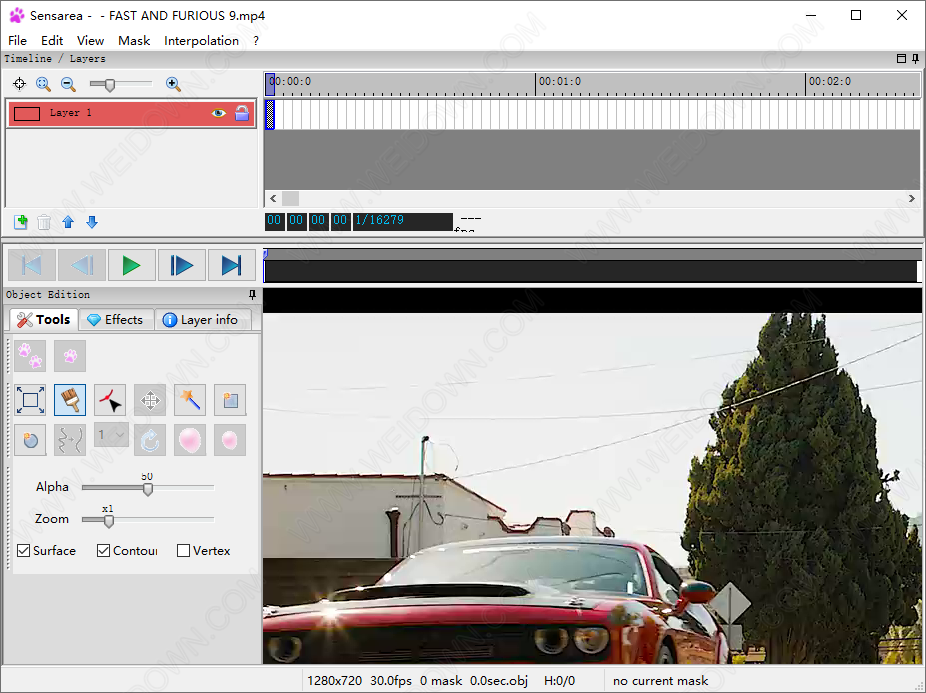926x693 pixels.
Task: Click the wavy contour smoothing tool icon
Action: [70, 440]
